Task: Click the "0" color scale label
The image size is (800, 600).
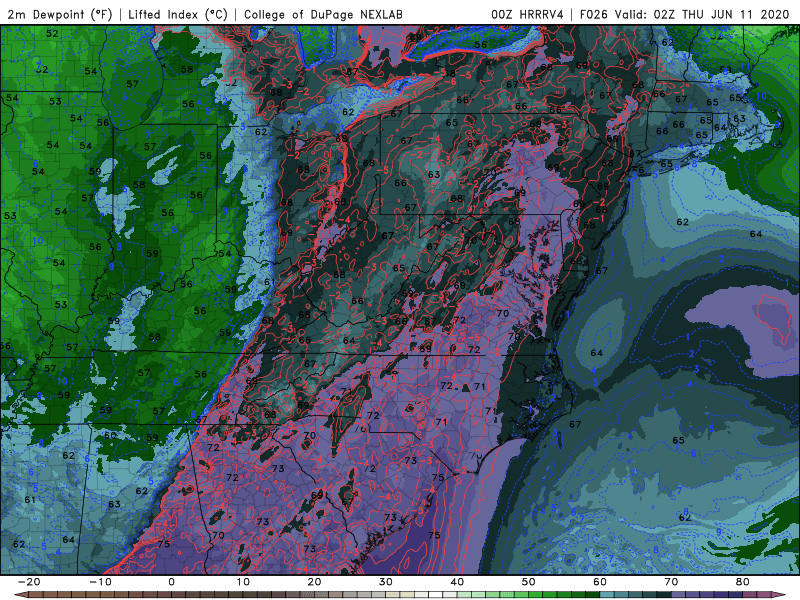Action: (x=171, y=582)
